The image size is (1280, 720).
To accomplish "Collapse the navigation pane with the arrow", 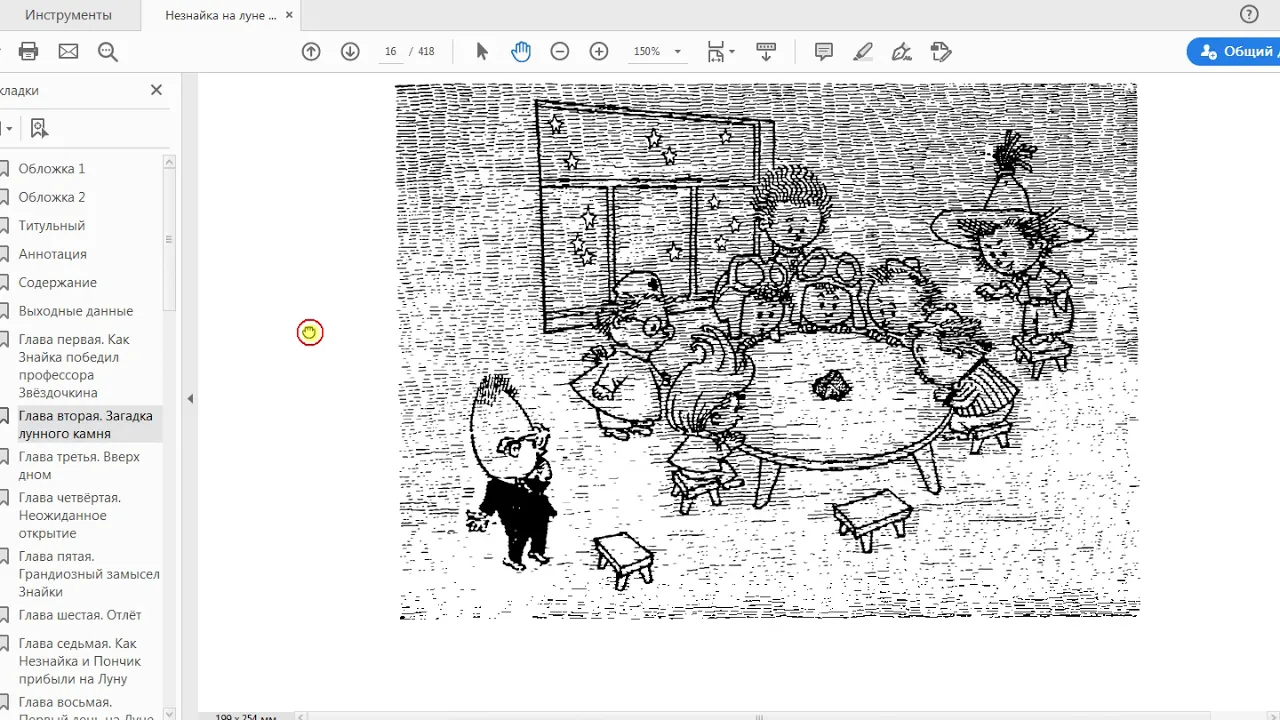I will (x=190, y=398).
